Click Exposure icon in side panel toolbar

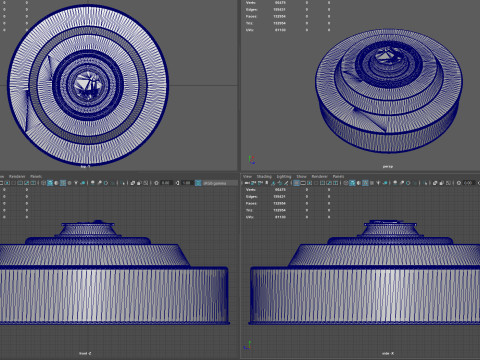point(459,183)
